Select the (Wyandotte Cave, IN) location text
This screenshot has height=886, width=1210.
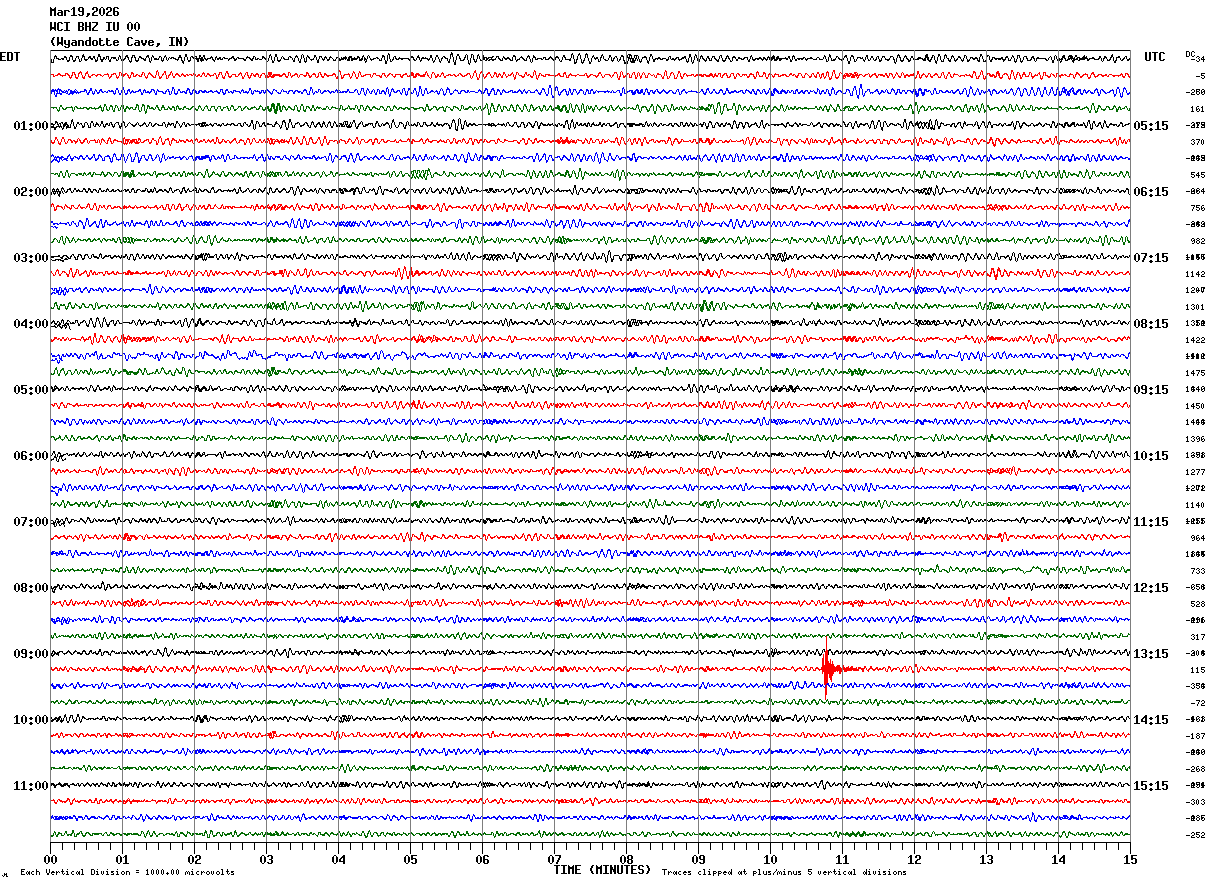(x=119, y=42)
